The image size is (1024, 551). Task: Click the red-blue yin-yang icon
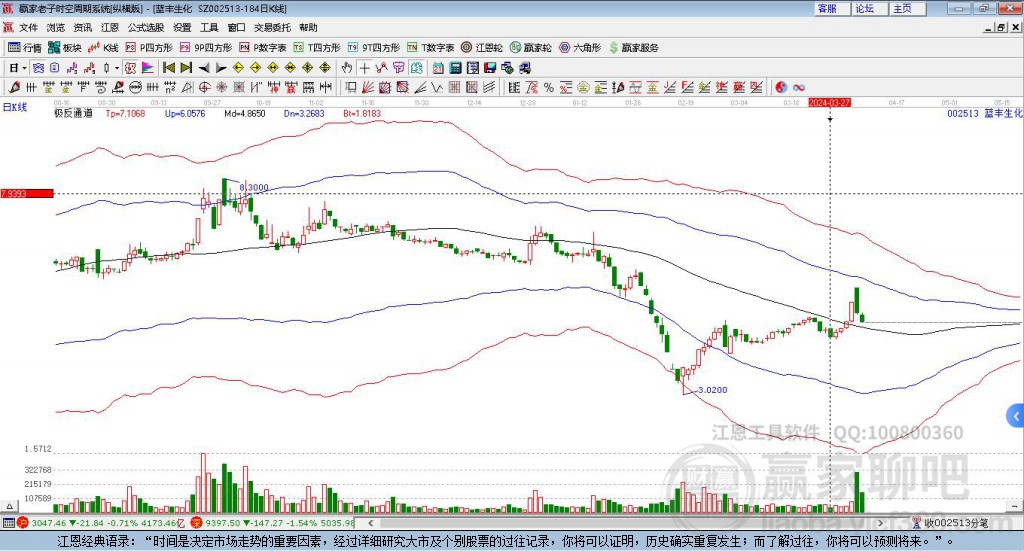pyautogui.click(x=781, y=87)
